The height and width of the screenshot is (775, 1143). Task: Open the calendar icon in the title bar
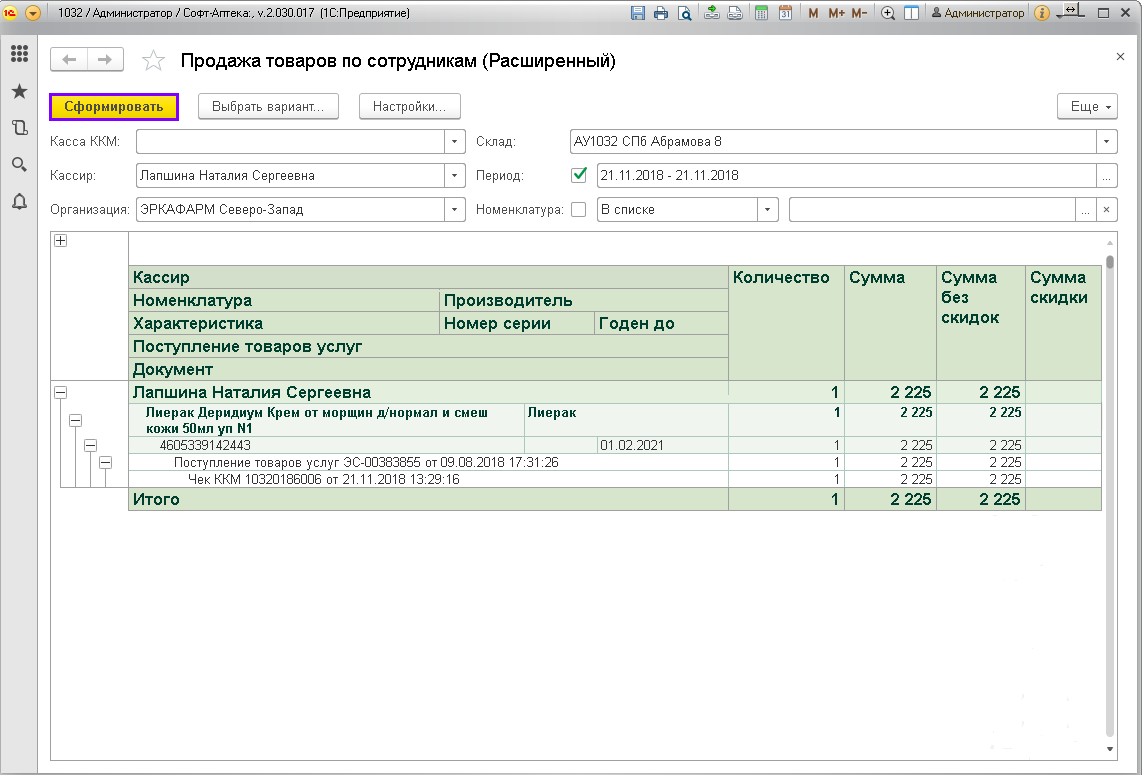coord(785,13)
